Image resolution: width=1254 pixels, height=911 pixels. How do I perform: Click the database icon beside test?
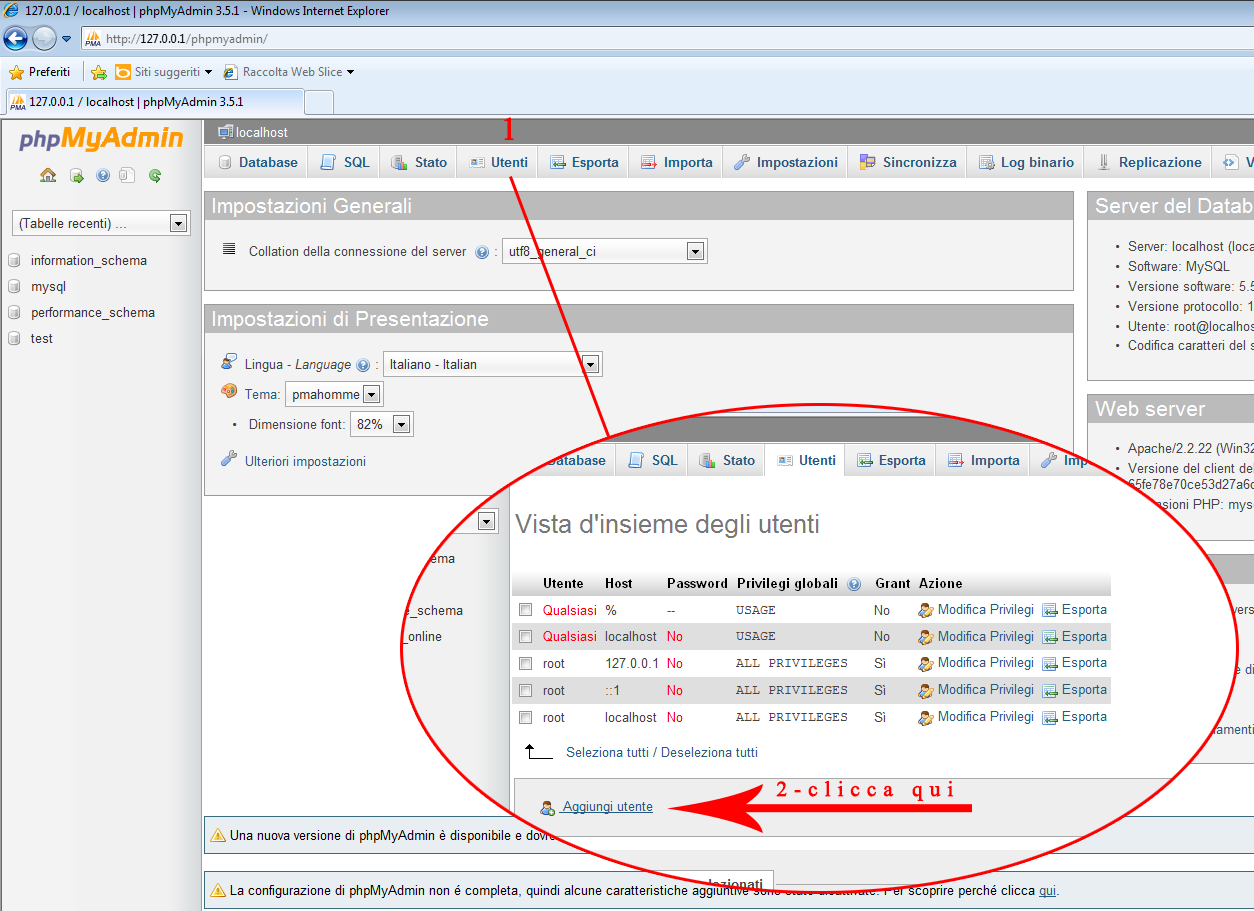point(14,338)
